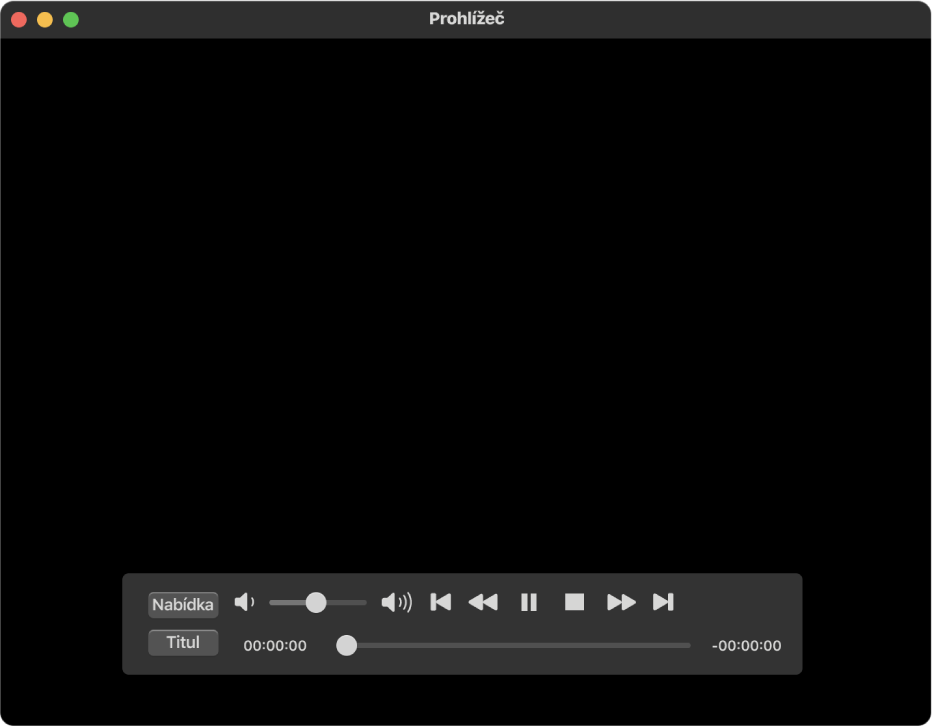Click the maximum volume speaker icon
The image size is (934, 726).
[x=397, y=602]
